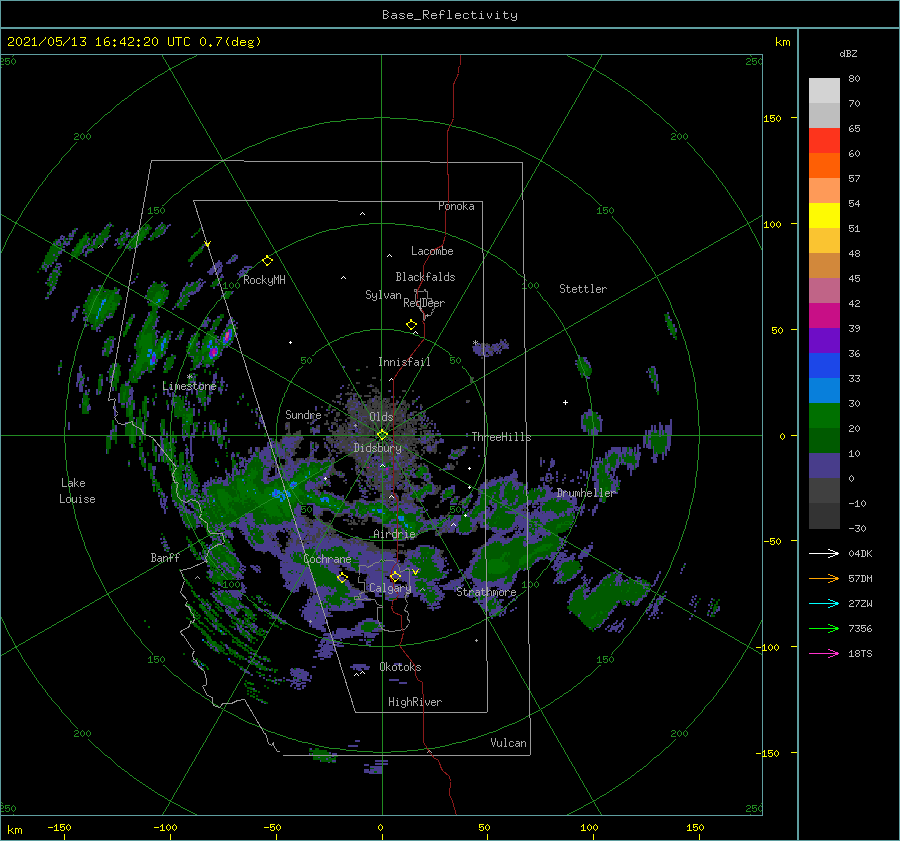
Task: Click the ThreeHills label
Action: pos(502,437)
